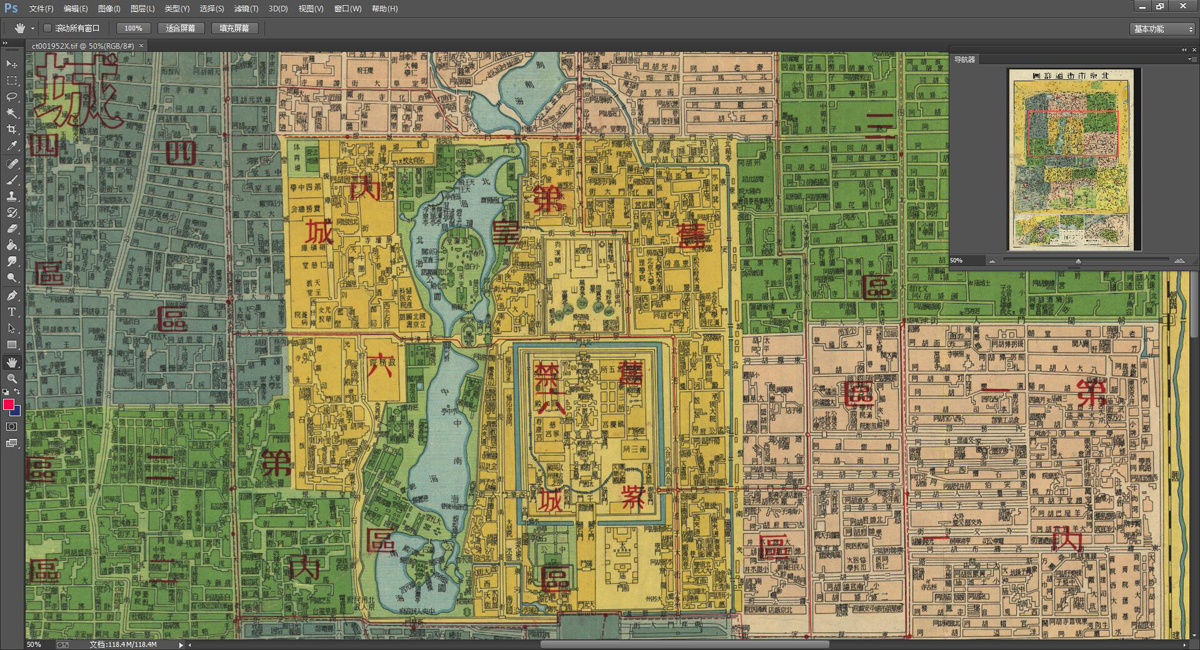1200x650 pixels.
Task: Click the Navigator map thumbnail preview
Action: point(1072,159)
